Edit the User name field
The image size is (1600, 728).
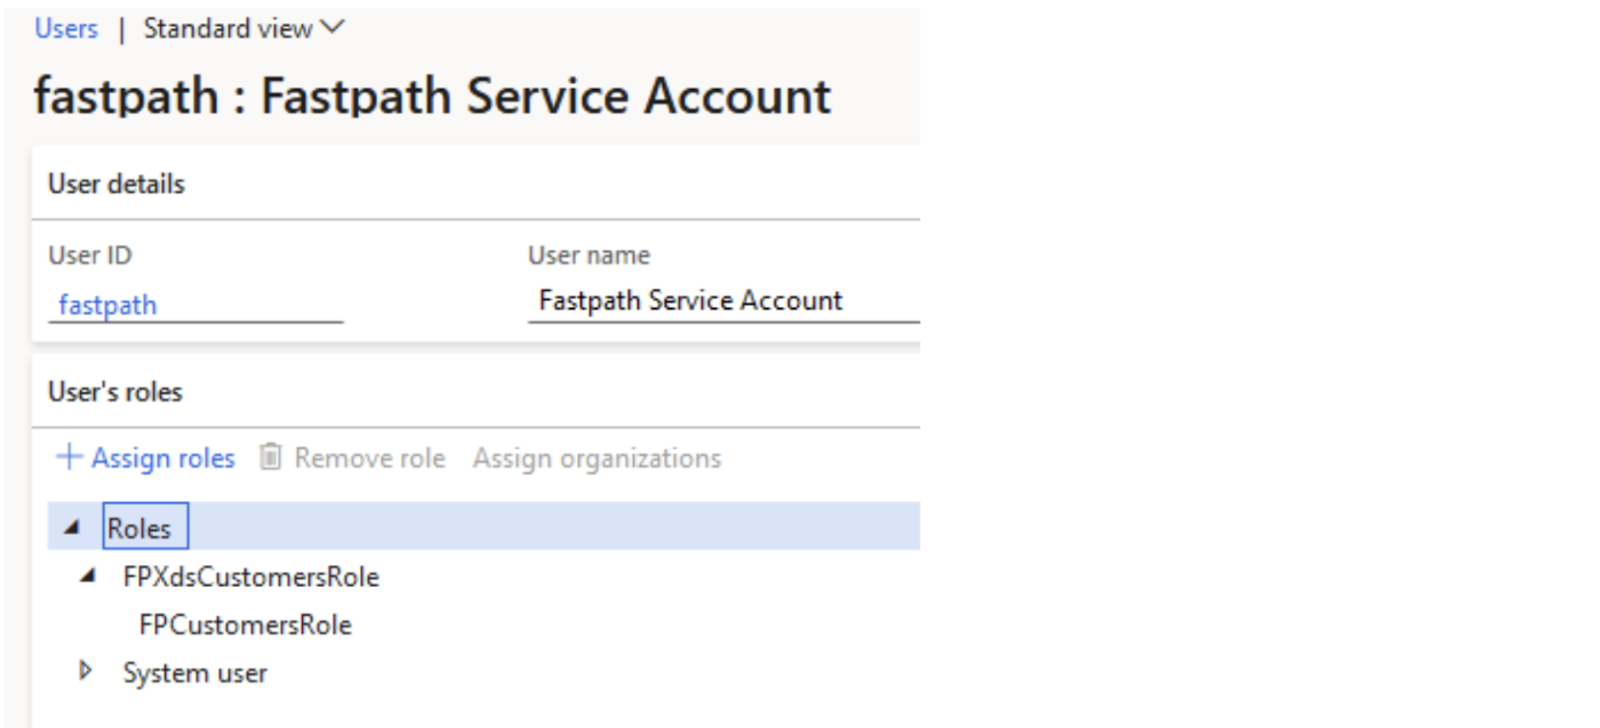point(723,301)
